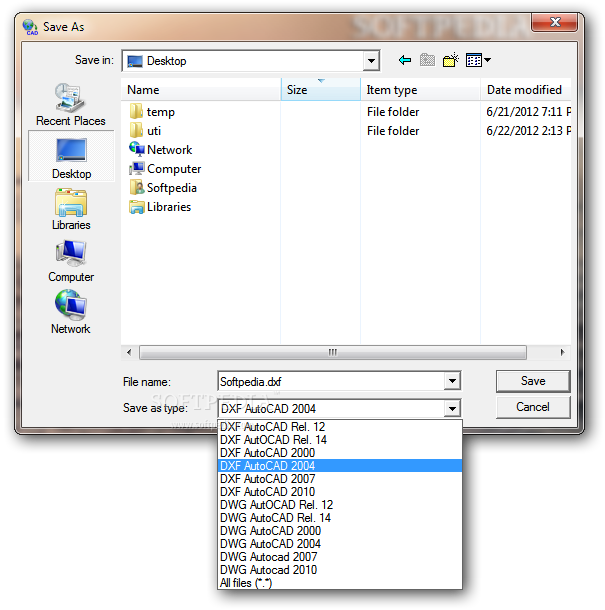This screenshot has height=610, width=605.
Task: Expand the Save in Desktop dropdown
Action: pos(371,61)
